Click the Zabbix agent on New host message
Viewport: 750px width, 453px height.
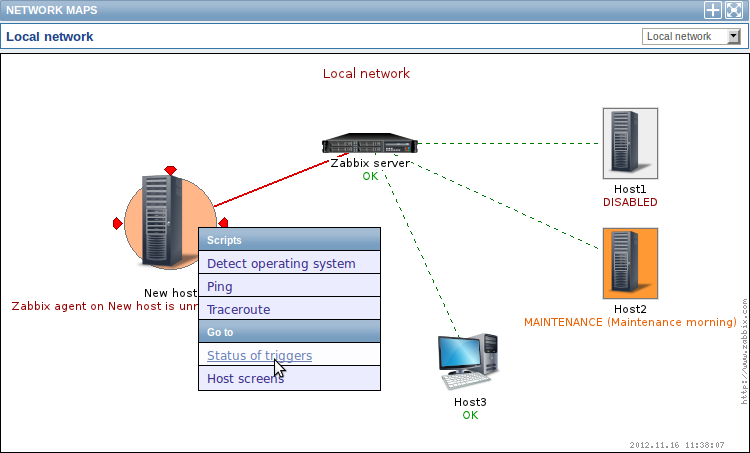[x=105, y=306]
